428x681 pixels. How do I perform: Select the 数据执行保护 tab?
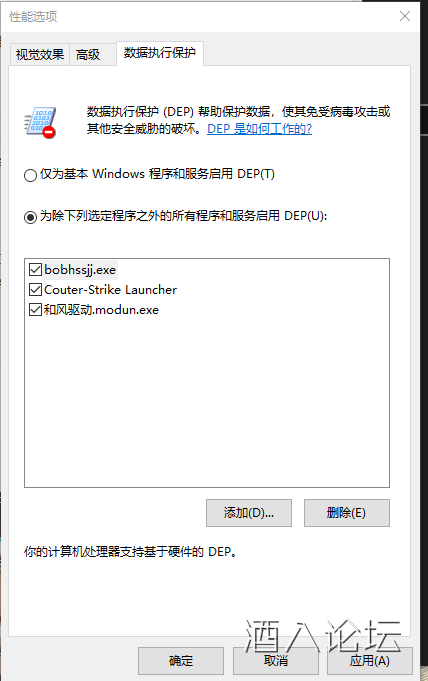(159, 53)
